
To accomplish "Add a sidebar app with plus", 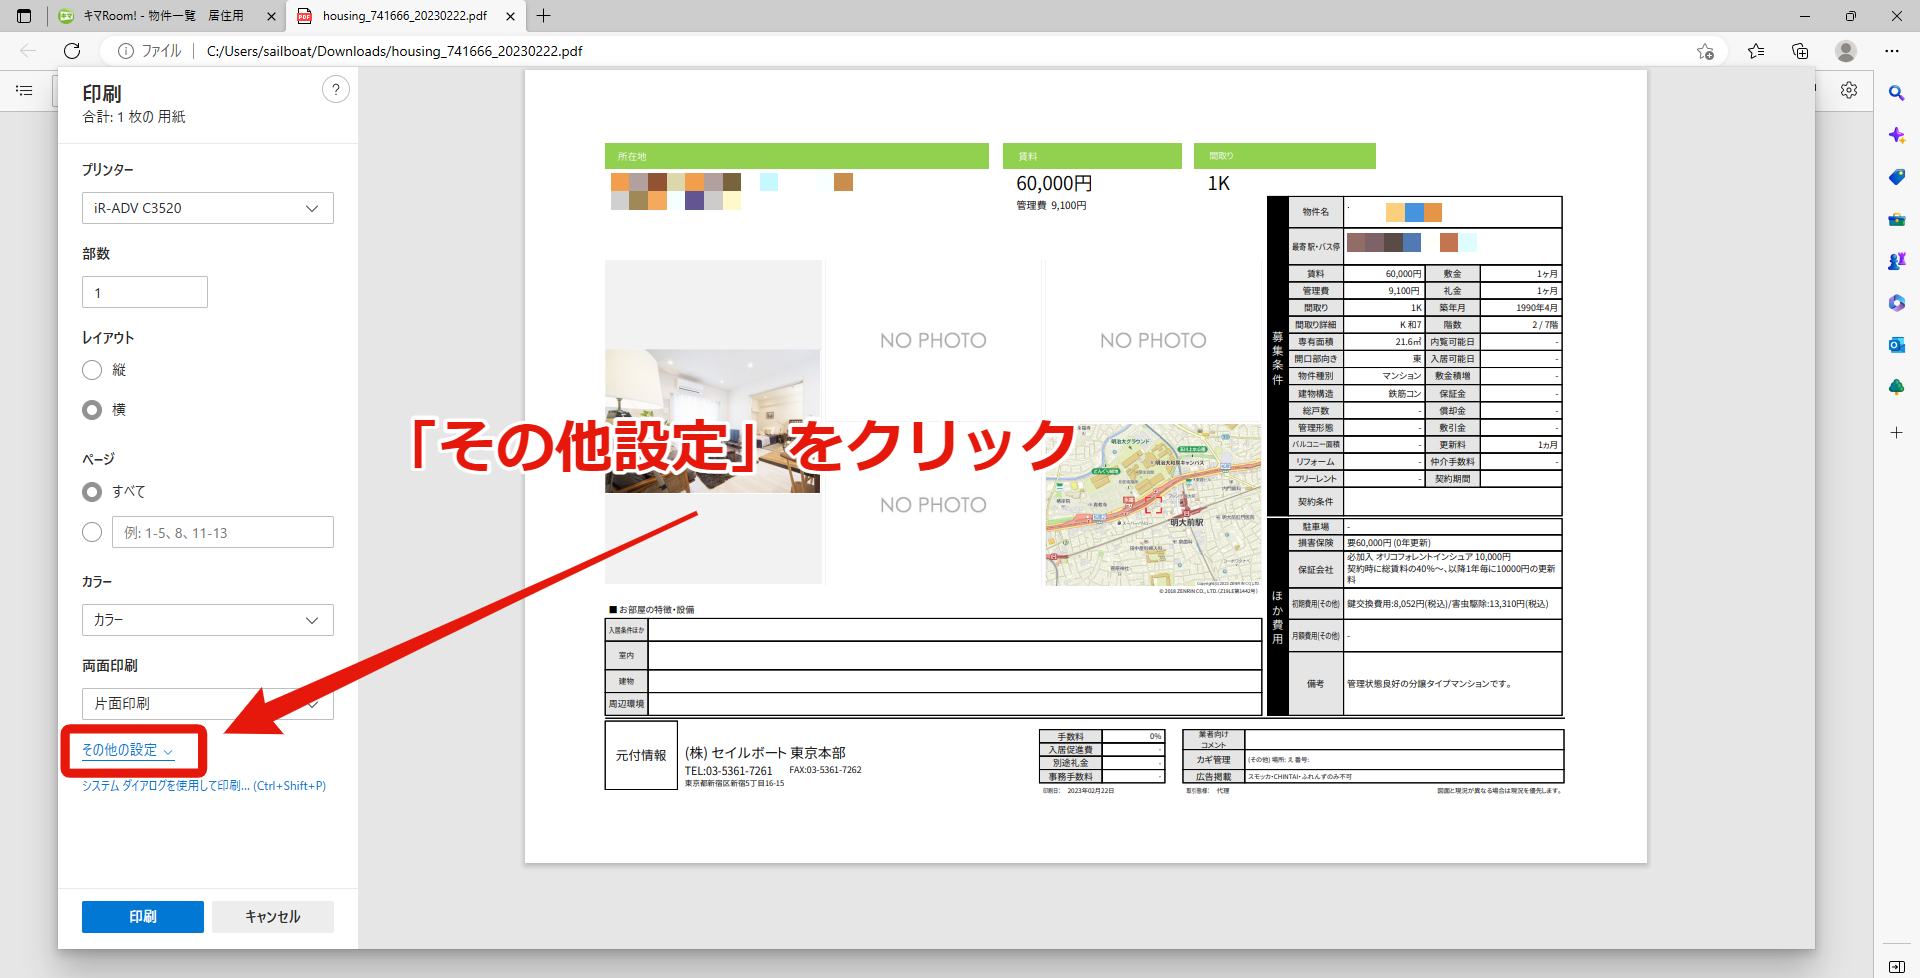I will tap(1896, 433).
